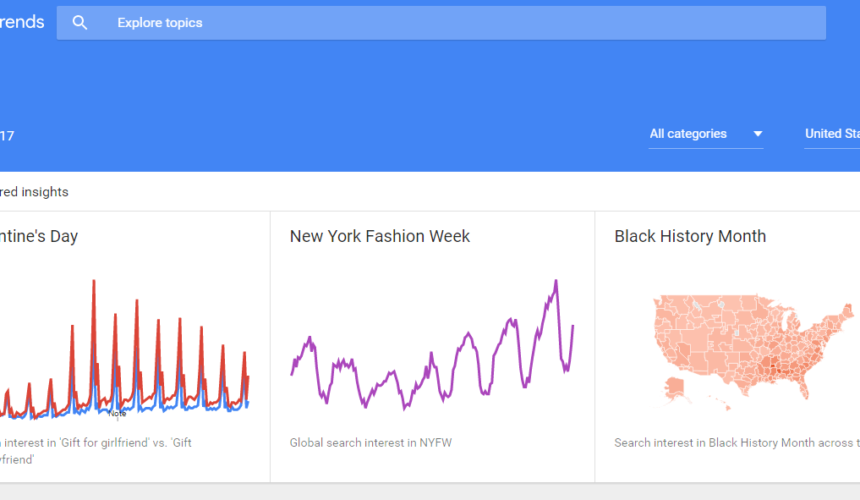Open the All categories dropdown
860x500 pixels.
[705, 134]
